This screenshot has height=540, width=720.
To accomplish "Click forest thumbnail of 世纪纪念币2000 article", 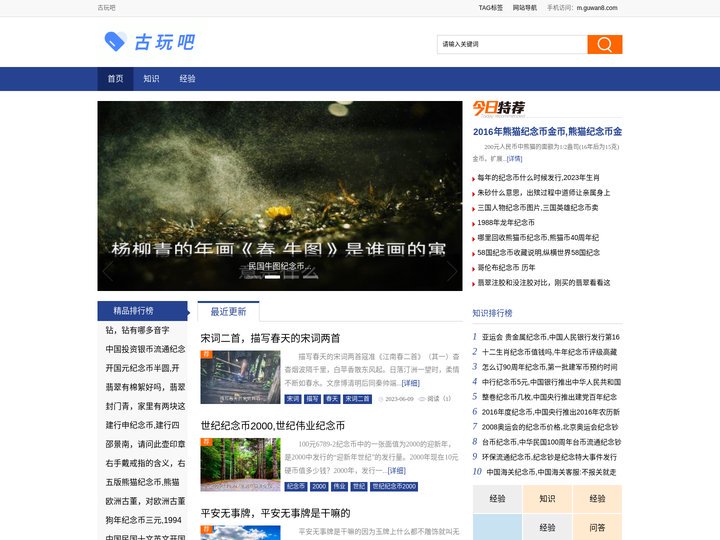I will point(240,465).
